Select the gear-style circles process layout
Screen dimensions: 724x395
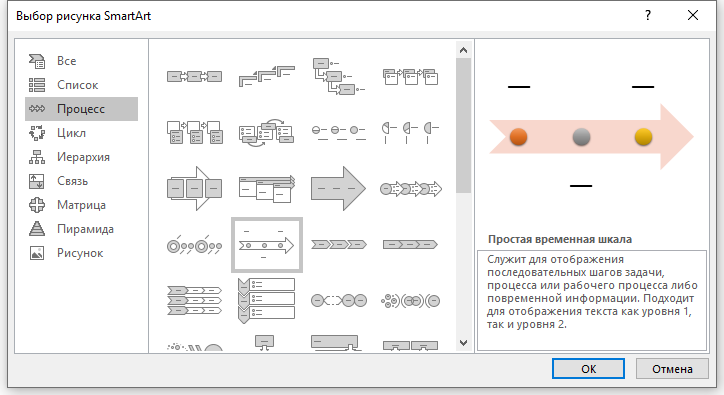pos(410,301)
